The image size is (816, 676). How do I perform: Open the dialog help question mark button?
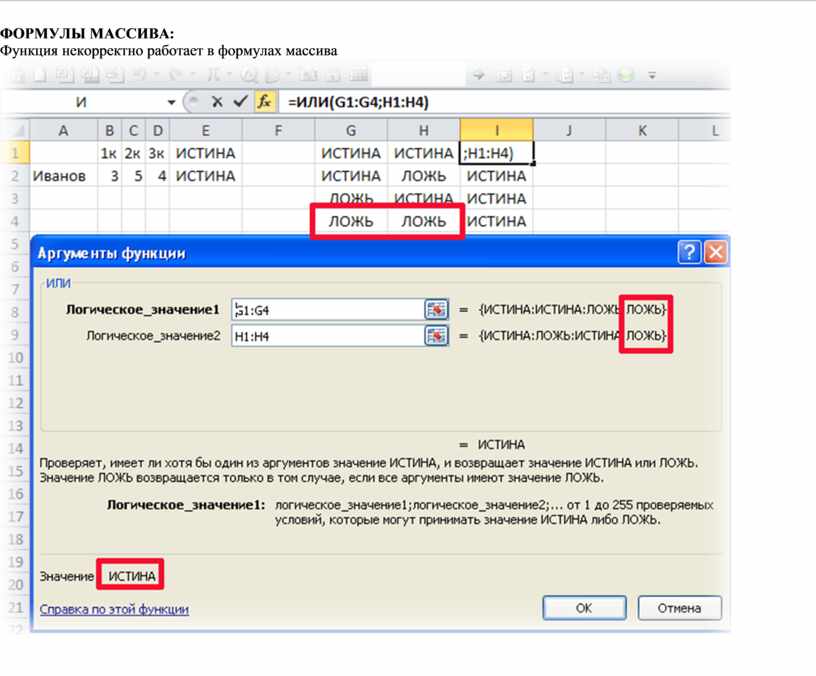point(689,253)
